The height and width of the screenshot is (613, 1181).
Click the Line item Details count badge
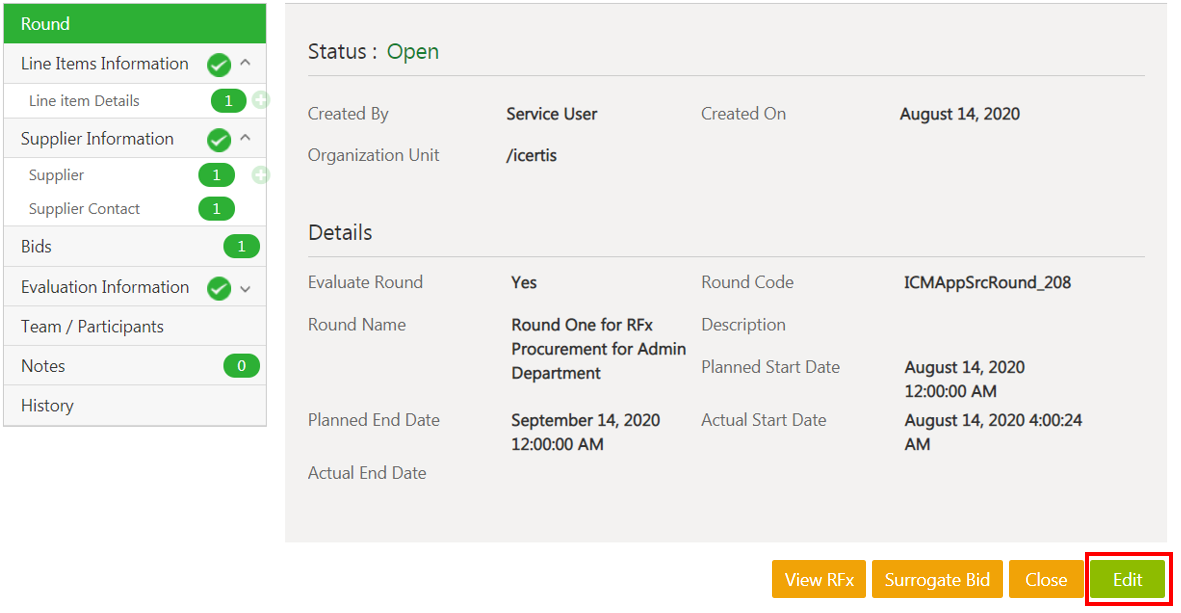click(228, 101)
